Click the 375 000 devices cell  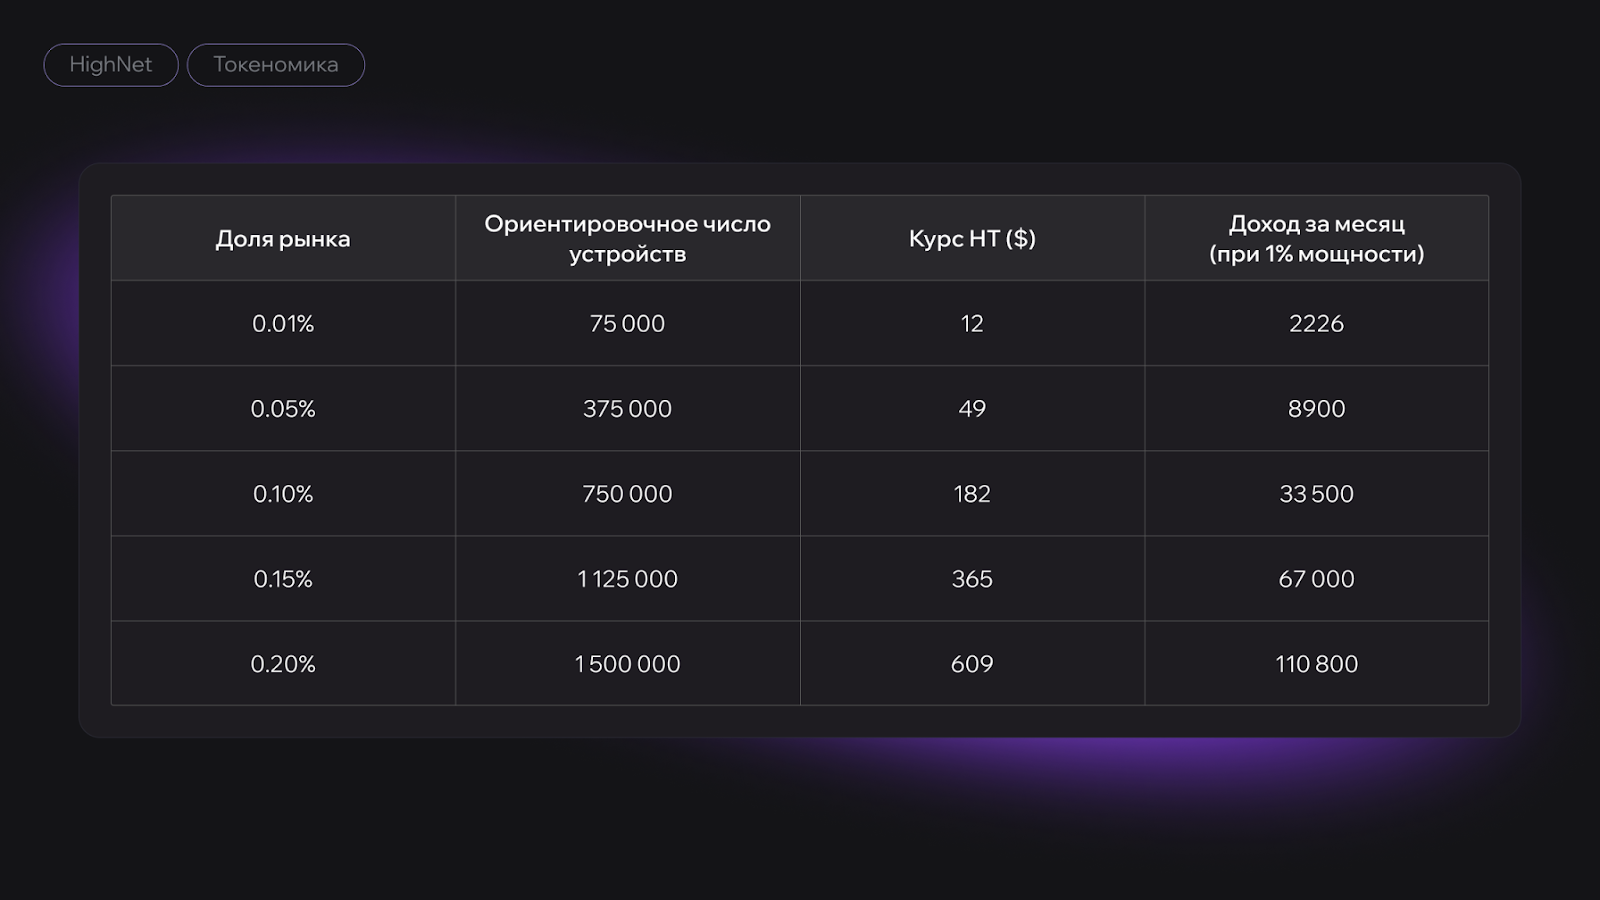pos(627,409)
